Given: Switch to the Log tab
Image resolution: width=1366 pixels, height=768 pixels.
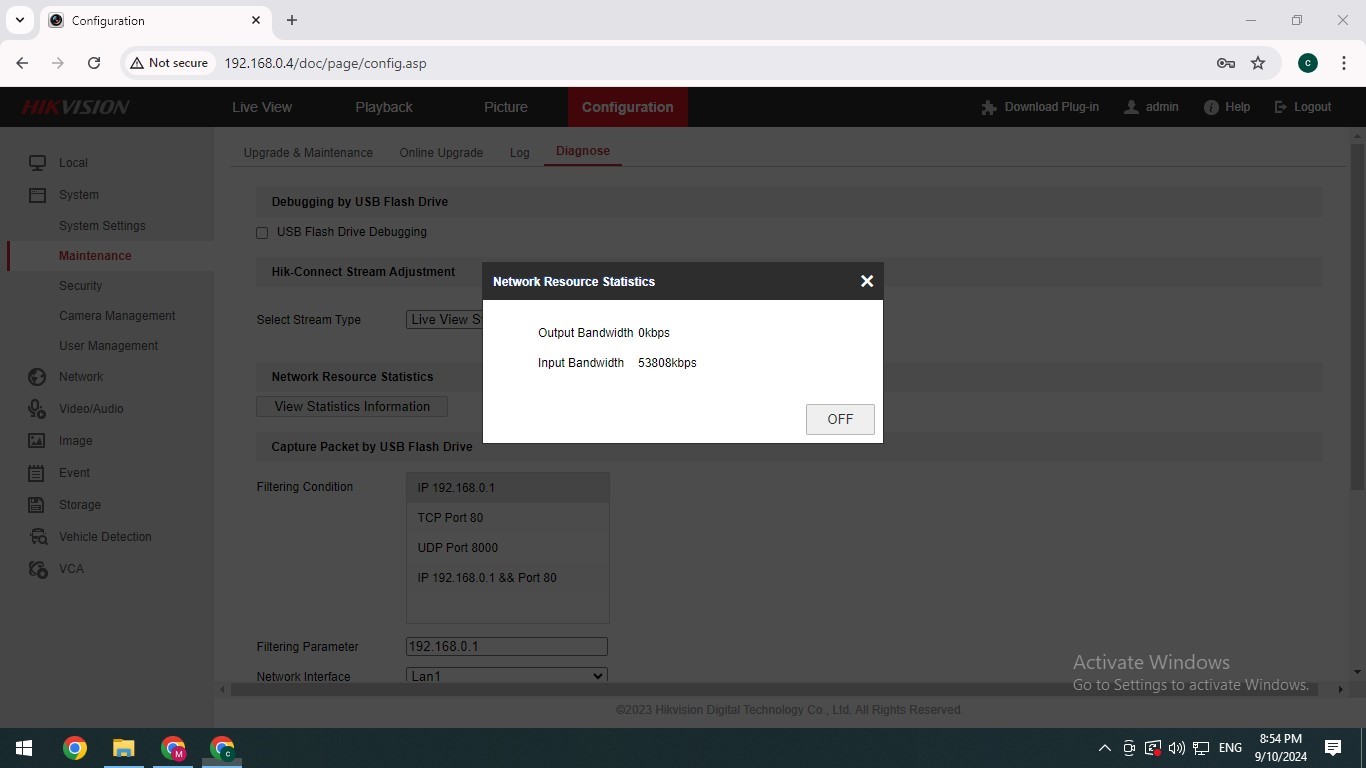Looking at the screenshot, I should click(519, 153).
